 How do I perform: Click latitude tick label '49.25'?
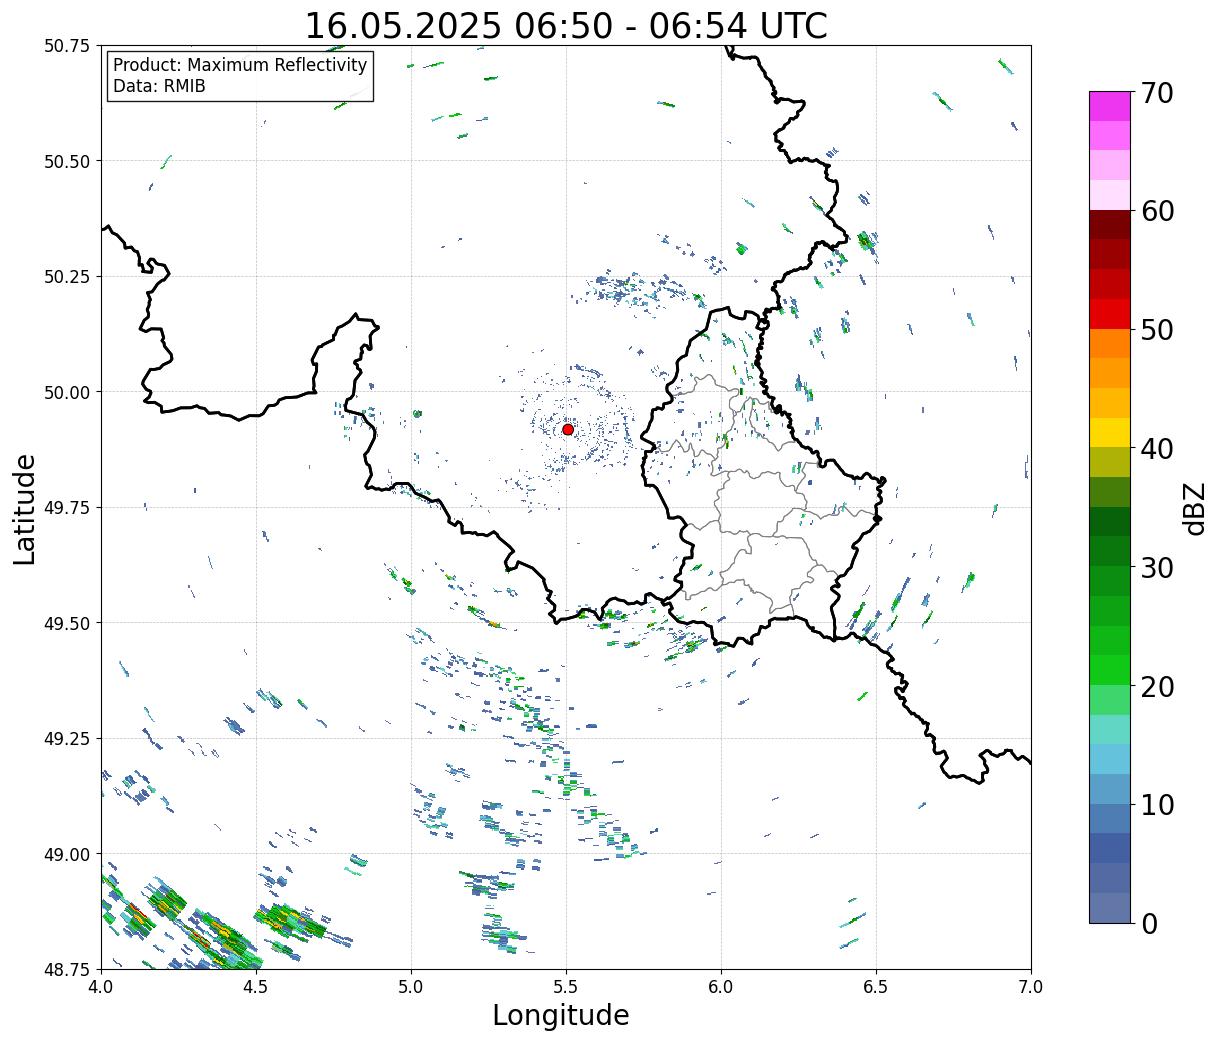coord(66,739)
